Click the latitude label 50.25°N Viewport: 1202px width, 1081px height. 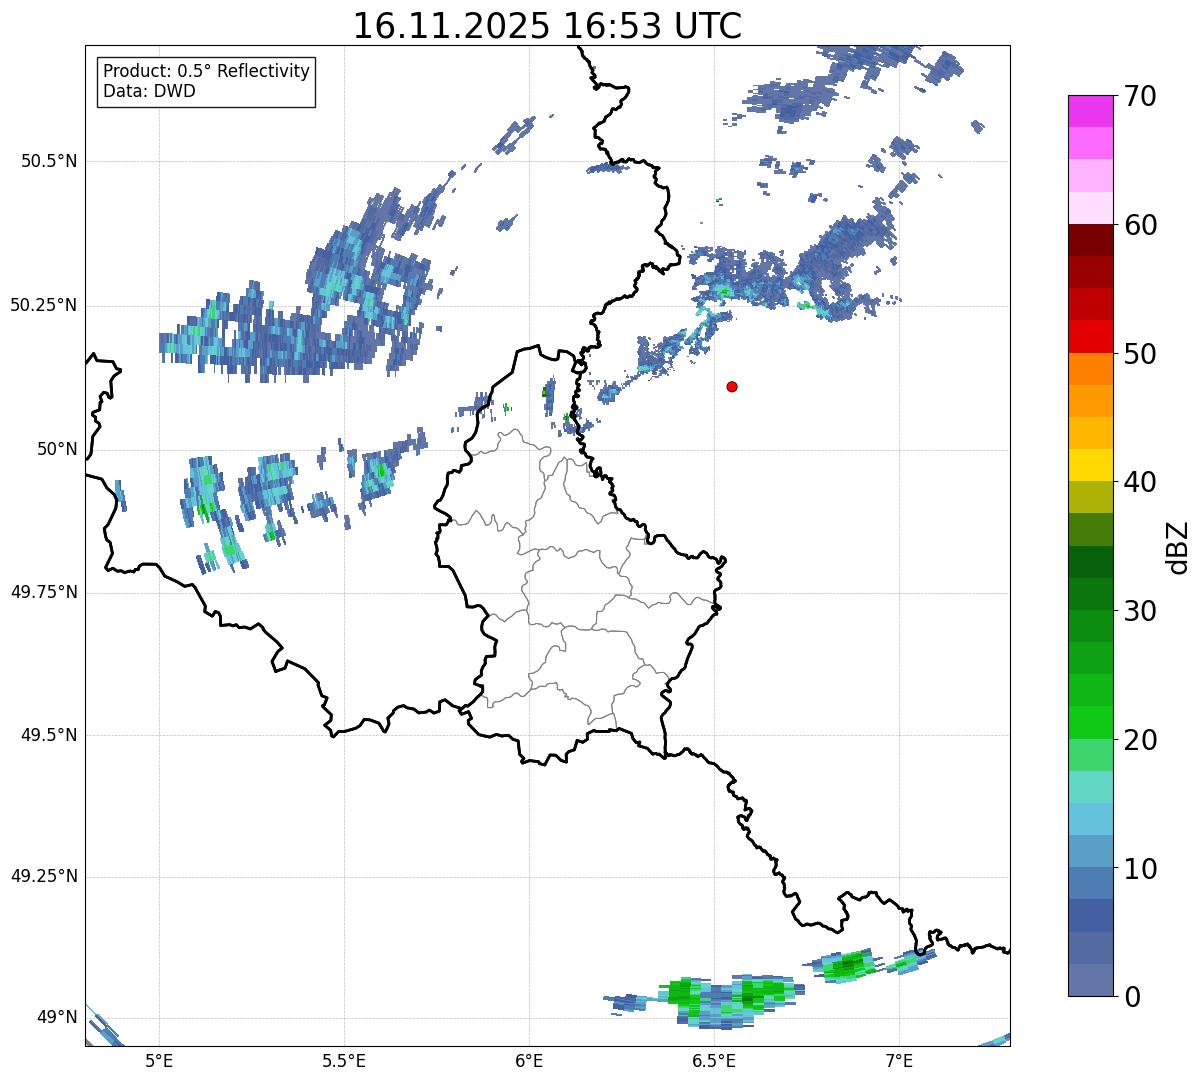click(44, 305)
